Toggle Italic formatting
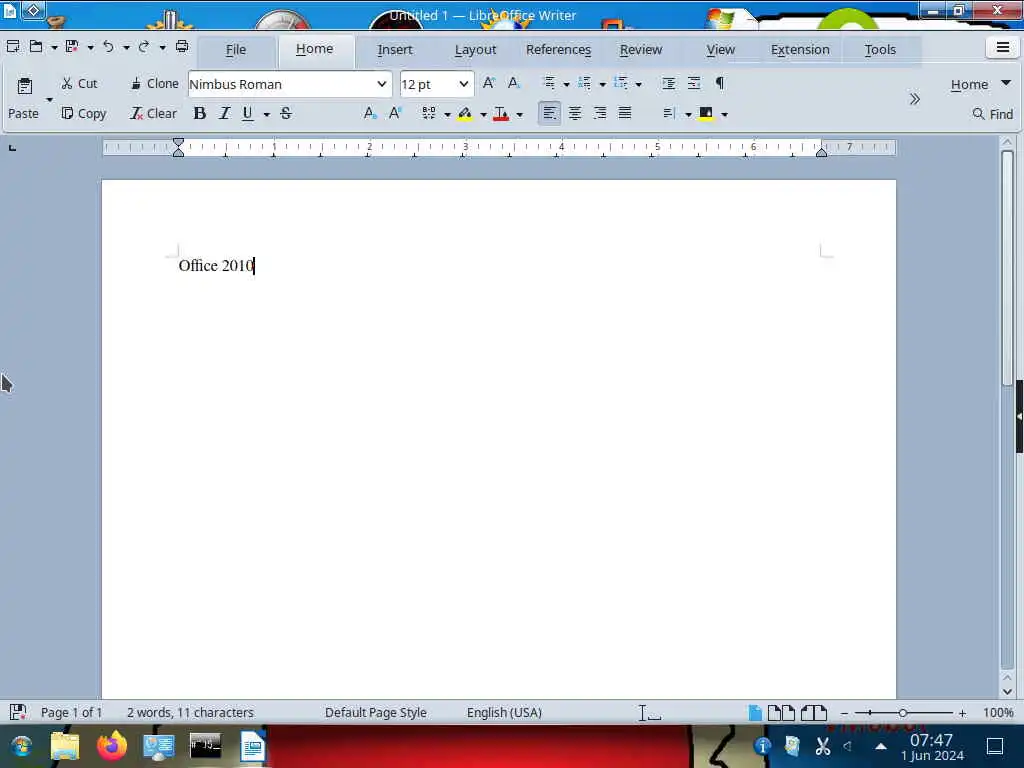This screenshot has width=1024, height=768. (224, 114)
